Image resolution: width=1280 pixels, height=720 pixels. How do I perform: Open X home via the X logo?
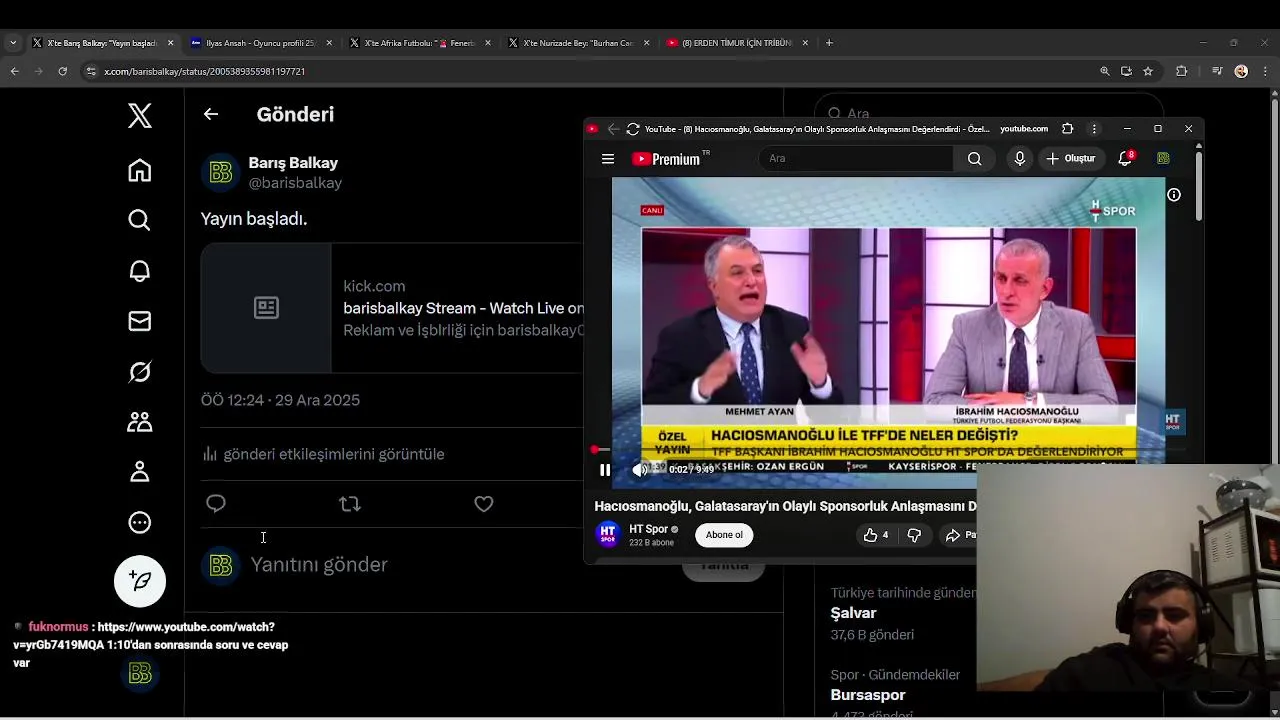(x=140, y=116)
